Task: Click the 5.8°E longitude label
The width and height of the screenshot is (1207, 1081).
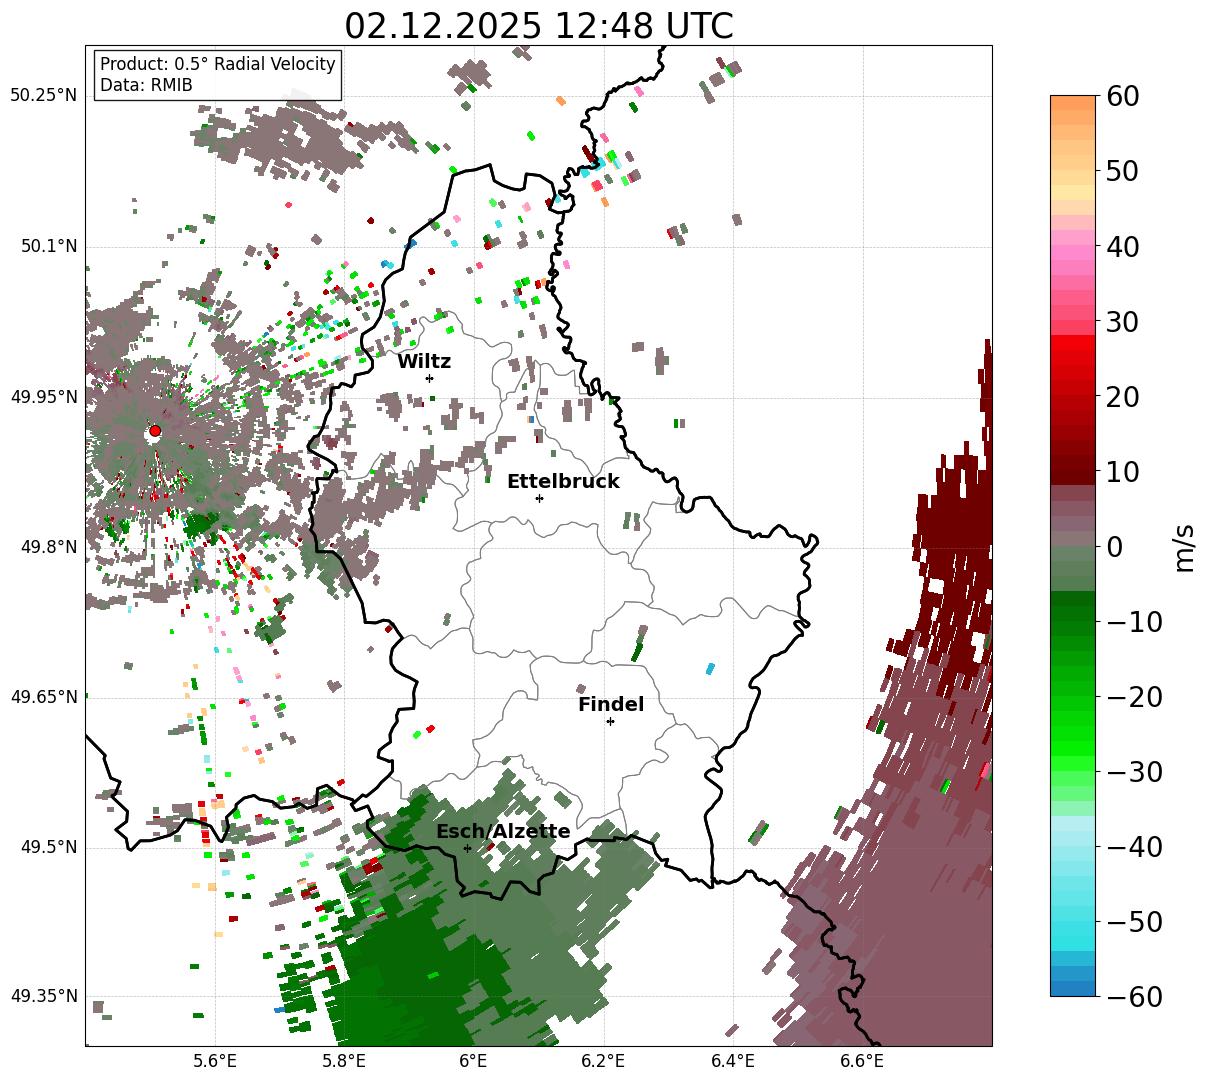Action: click(x=344, y=1061)
